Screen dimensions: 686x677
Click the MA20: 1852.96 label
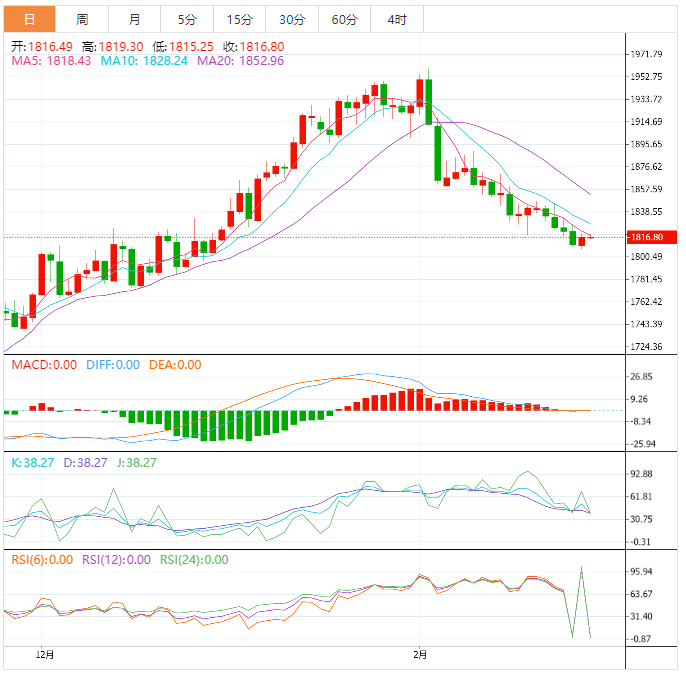[241, 61]
